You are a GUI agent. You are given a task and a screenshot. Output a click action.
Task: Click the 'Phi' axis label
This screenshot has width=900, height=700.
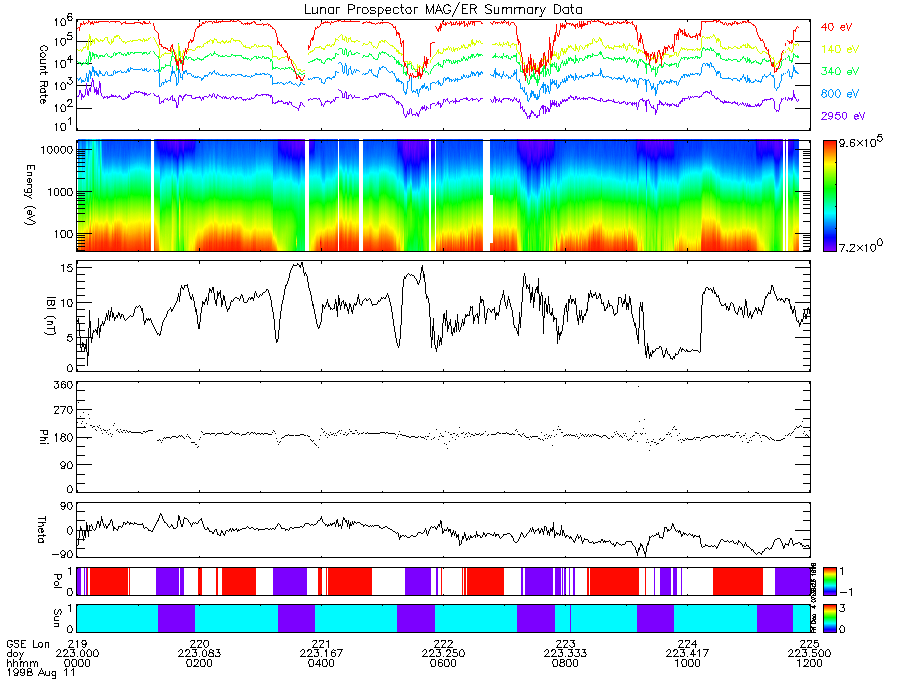(43, 436)
